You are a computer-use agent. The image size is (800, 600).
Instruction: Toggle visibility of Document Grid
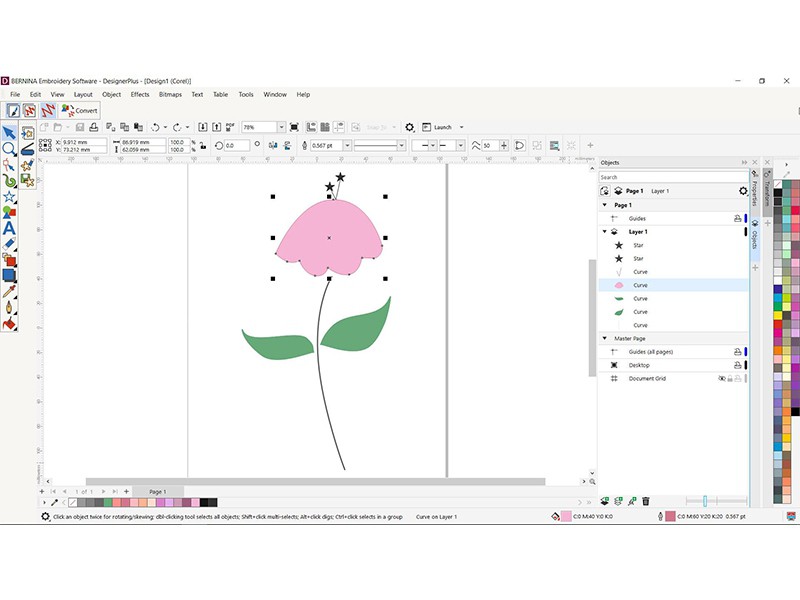coord(720,379)
